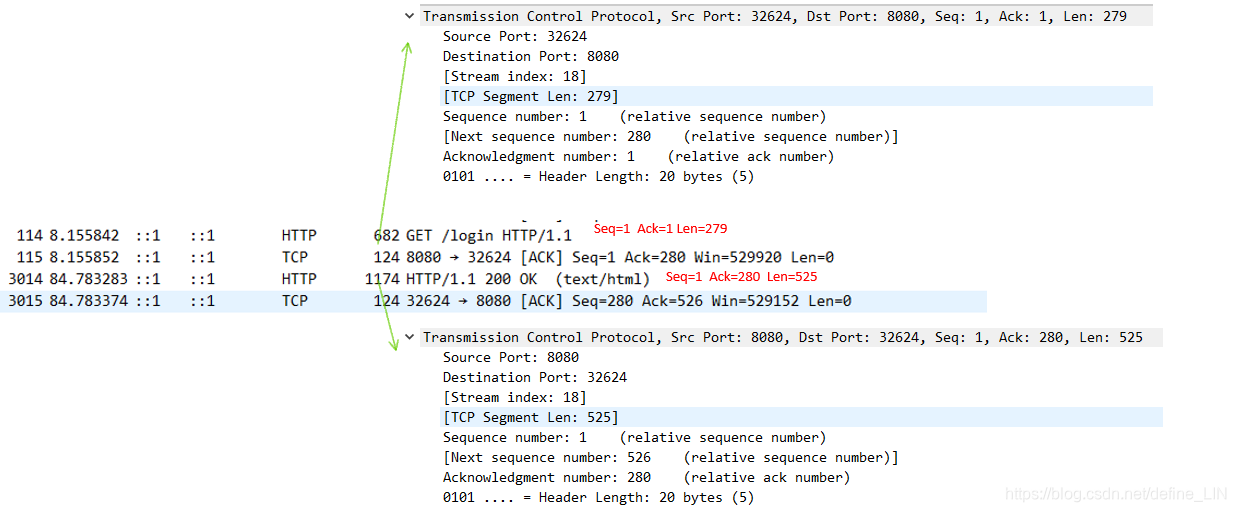Select the 'Source Port: 32624' field
Image resolution: width=1236 pixels, height=512 pixels.
pos(515,36)
